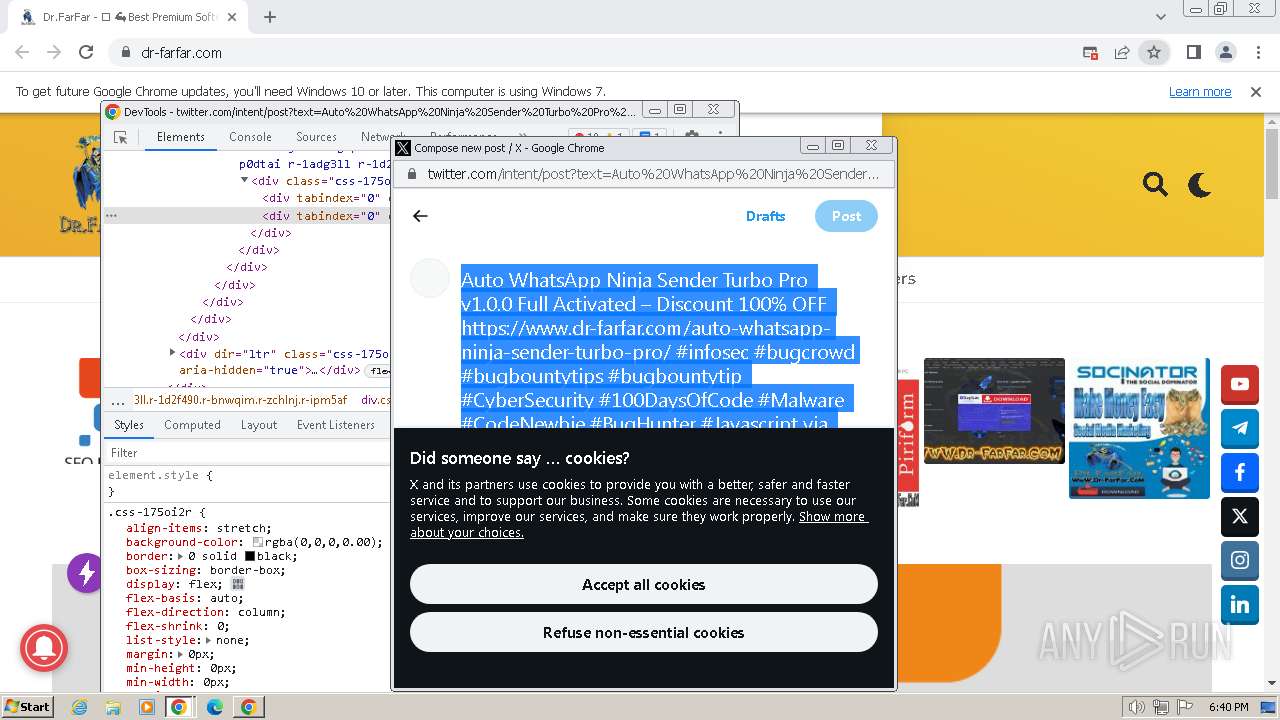Image resolution: width=1280 pixels, height=720 pixels.
Task: Click the purple lightning bolt icon
Action: (86, 573)
